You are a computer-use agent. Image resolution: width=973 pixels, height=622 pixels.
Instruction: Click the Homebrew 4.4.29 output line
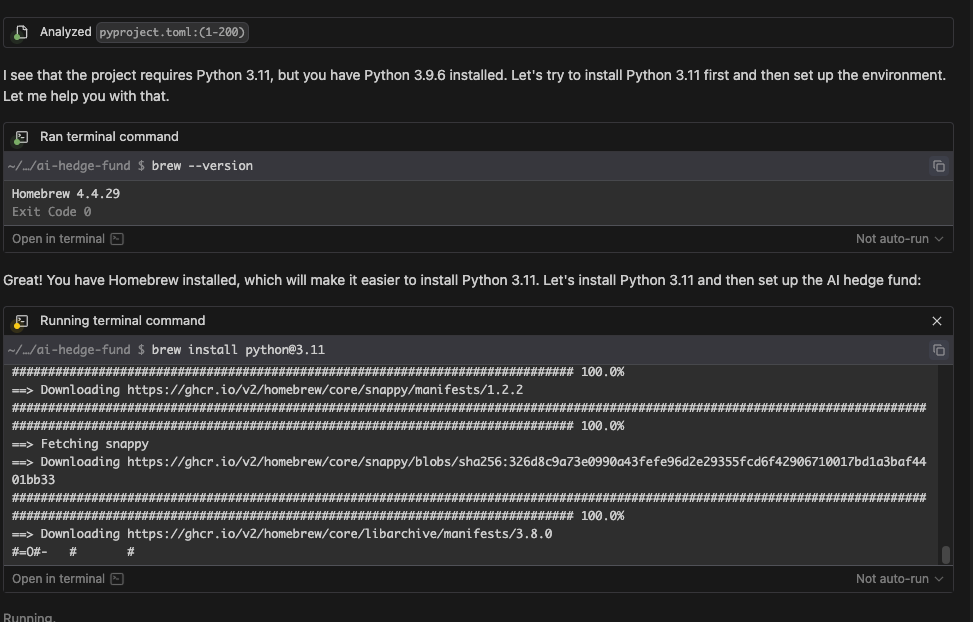(x=66, y=194)
